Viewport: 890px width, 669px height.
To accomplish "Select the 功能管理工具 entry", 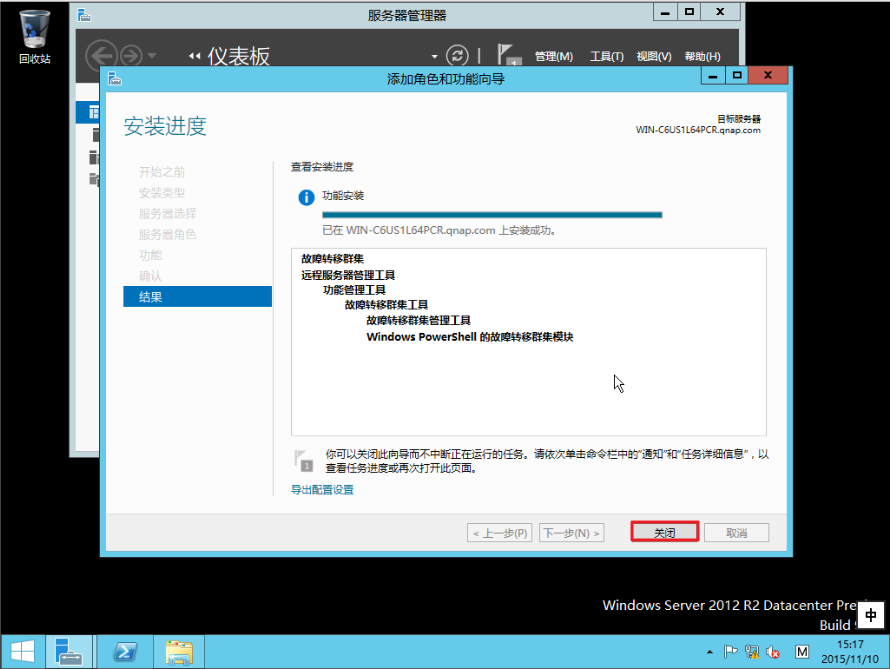I will point(354,290).
